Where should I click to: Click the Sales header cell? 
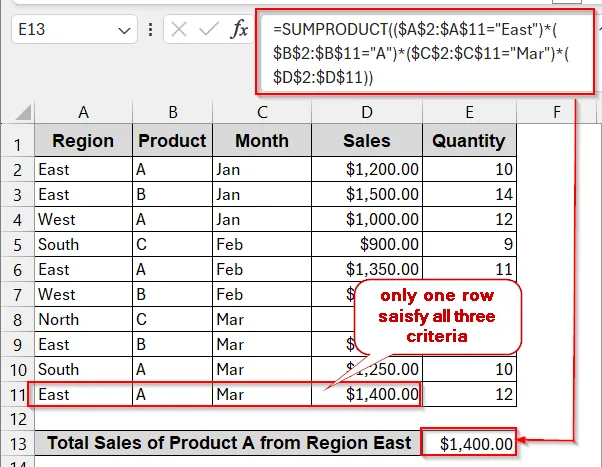(367, 141)
